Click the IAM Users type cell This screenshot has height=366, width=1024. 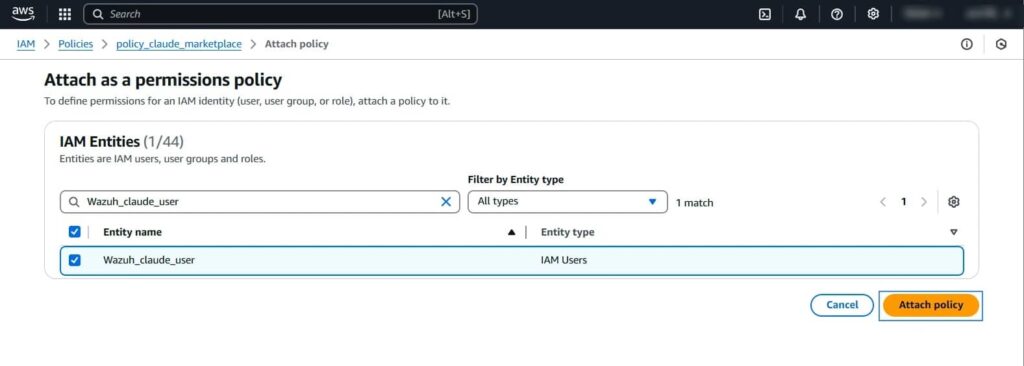(564, 260)
